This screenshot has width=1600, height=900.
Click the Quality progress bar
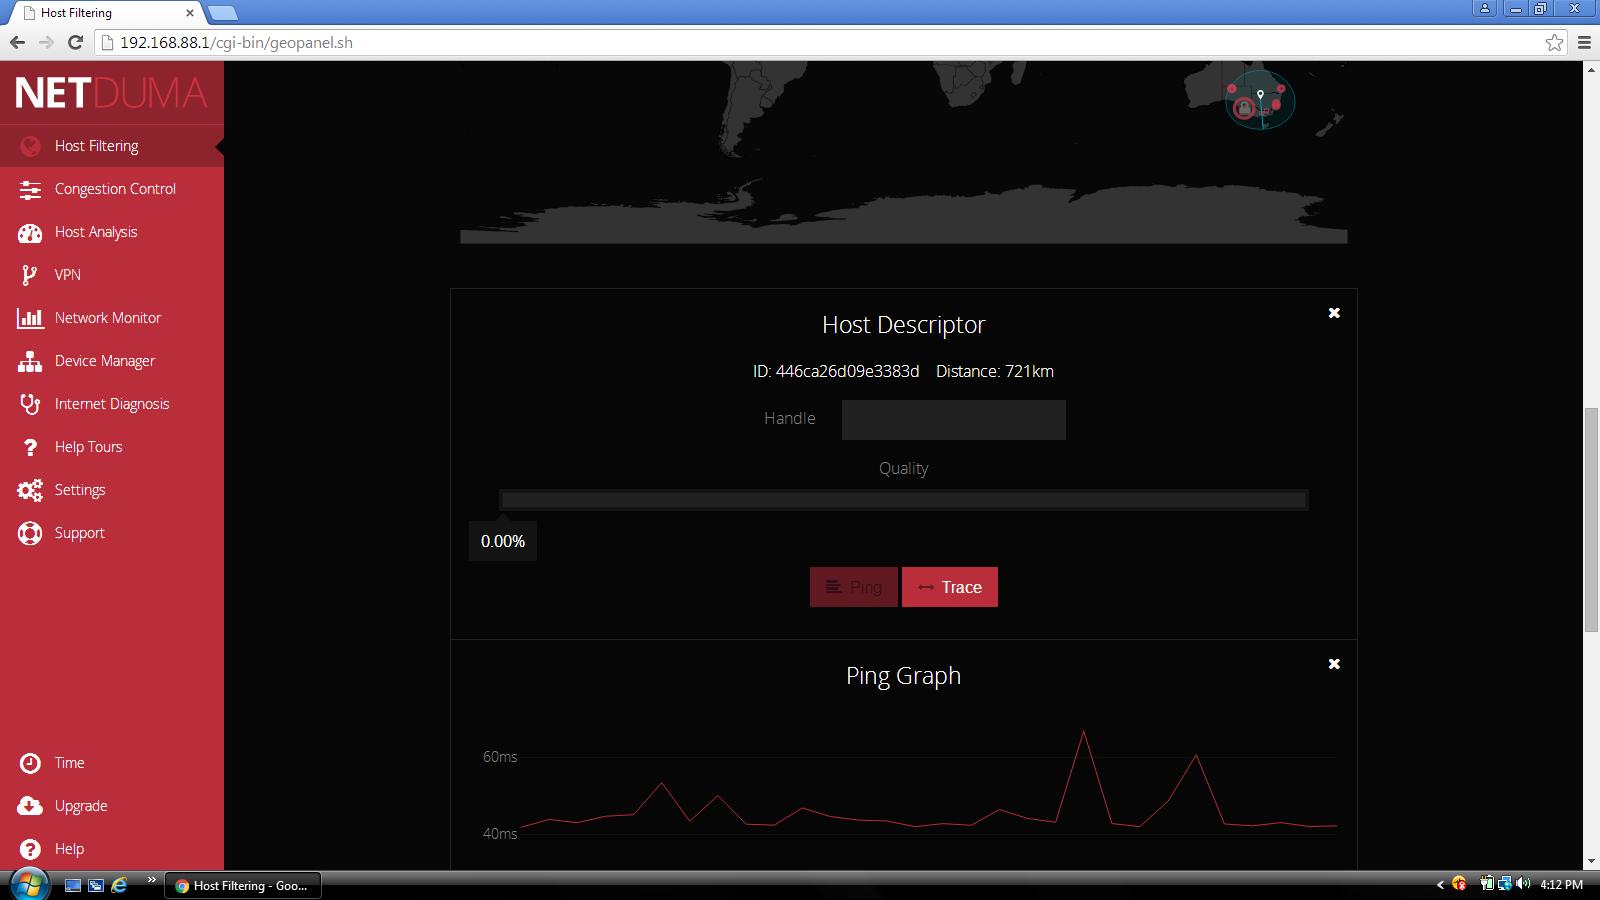click(904, 500)
